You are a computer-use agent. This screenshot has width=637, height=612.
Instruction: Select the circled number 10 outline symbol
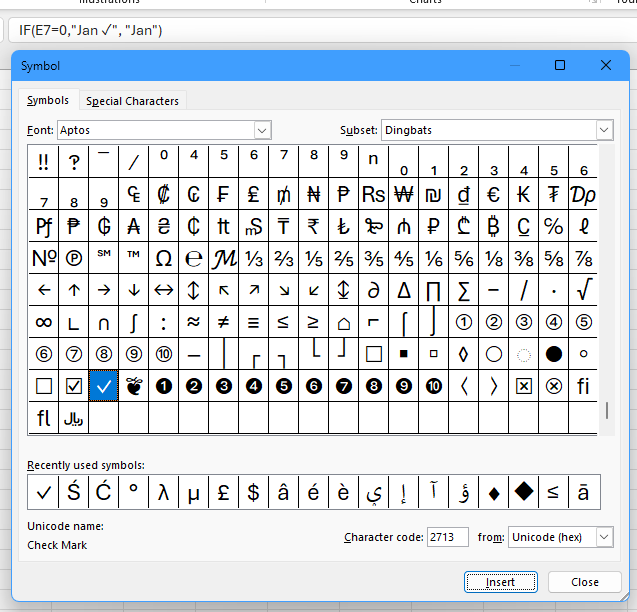point(164,354)
